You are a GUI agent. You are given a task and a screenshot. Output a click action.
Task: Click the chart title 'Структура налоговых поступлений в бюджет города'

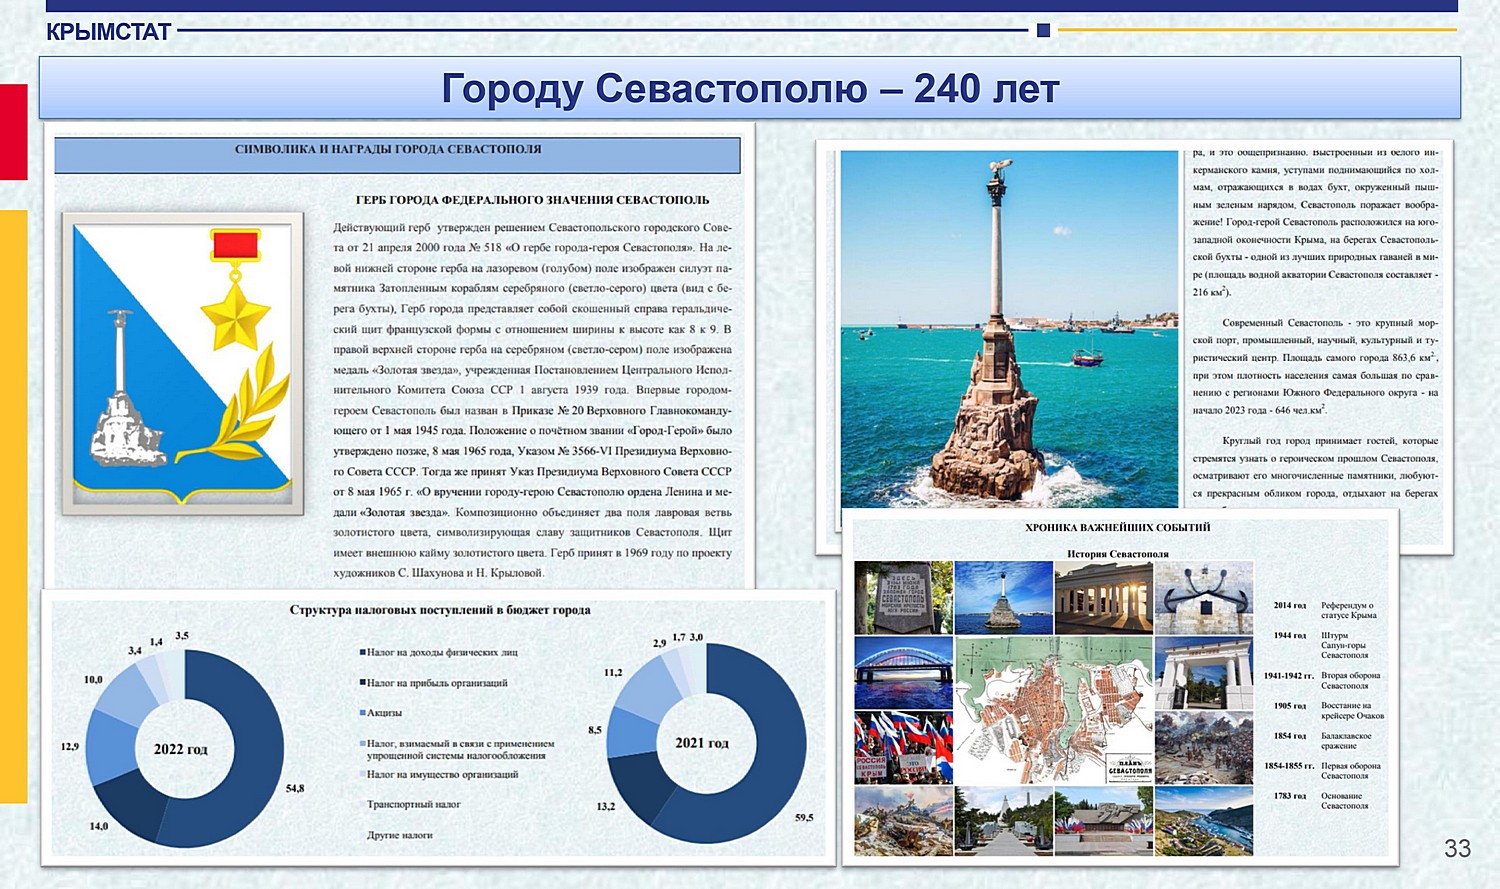coord(440,610)
